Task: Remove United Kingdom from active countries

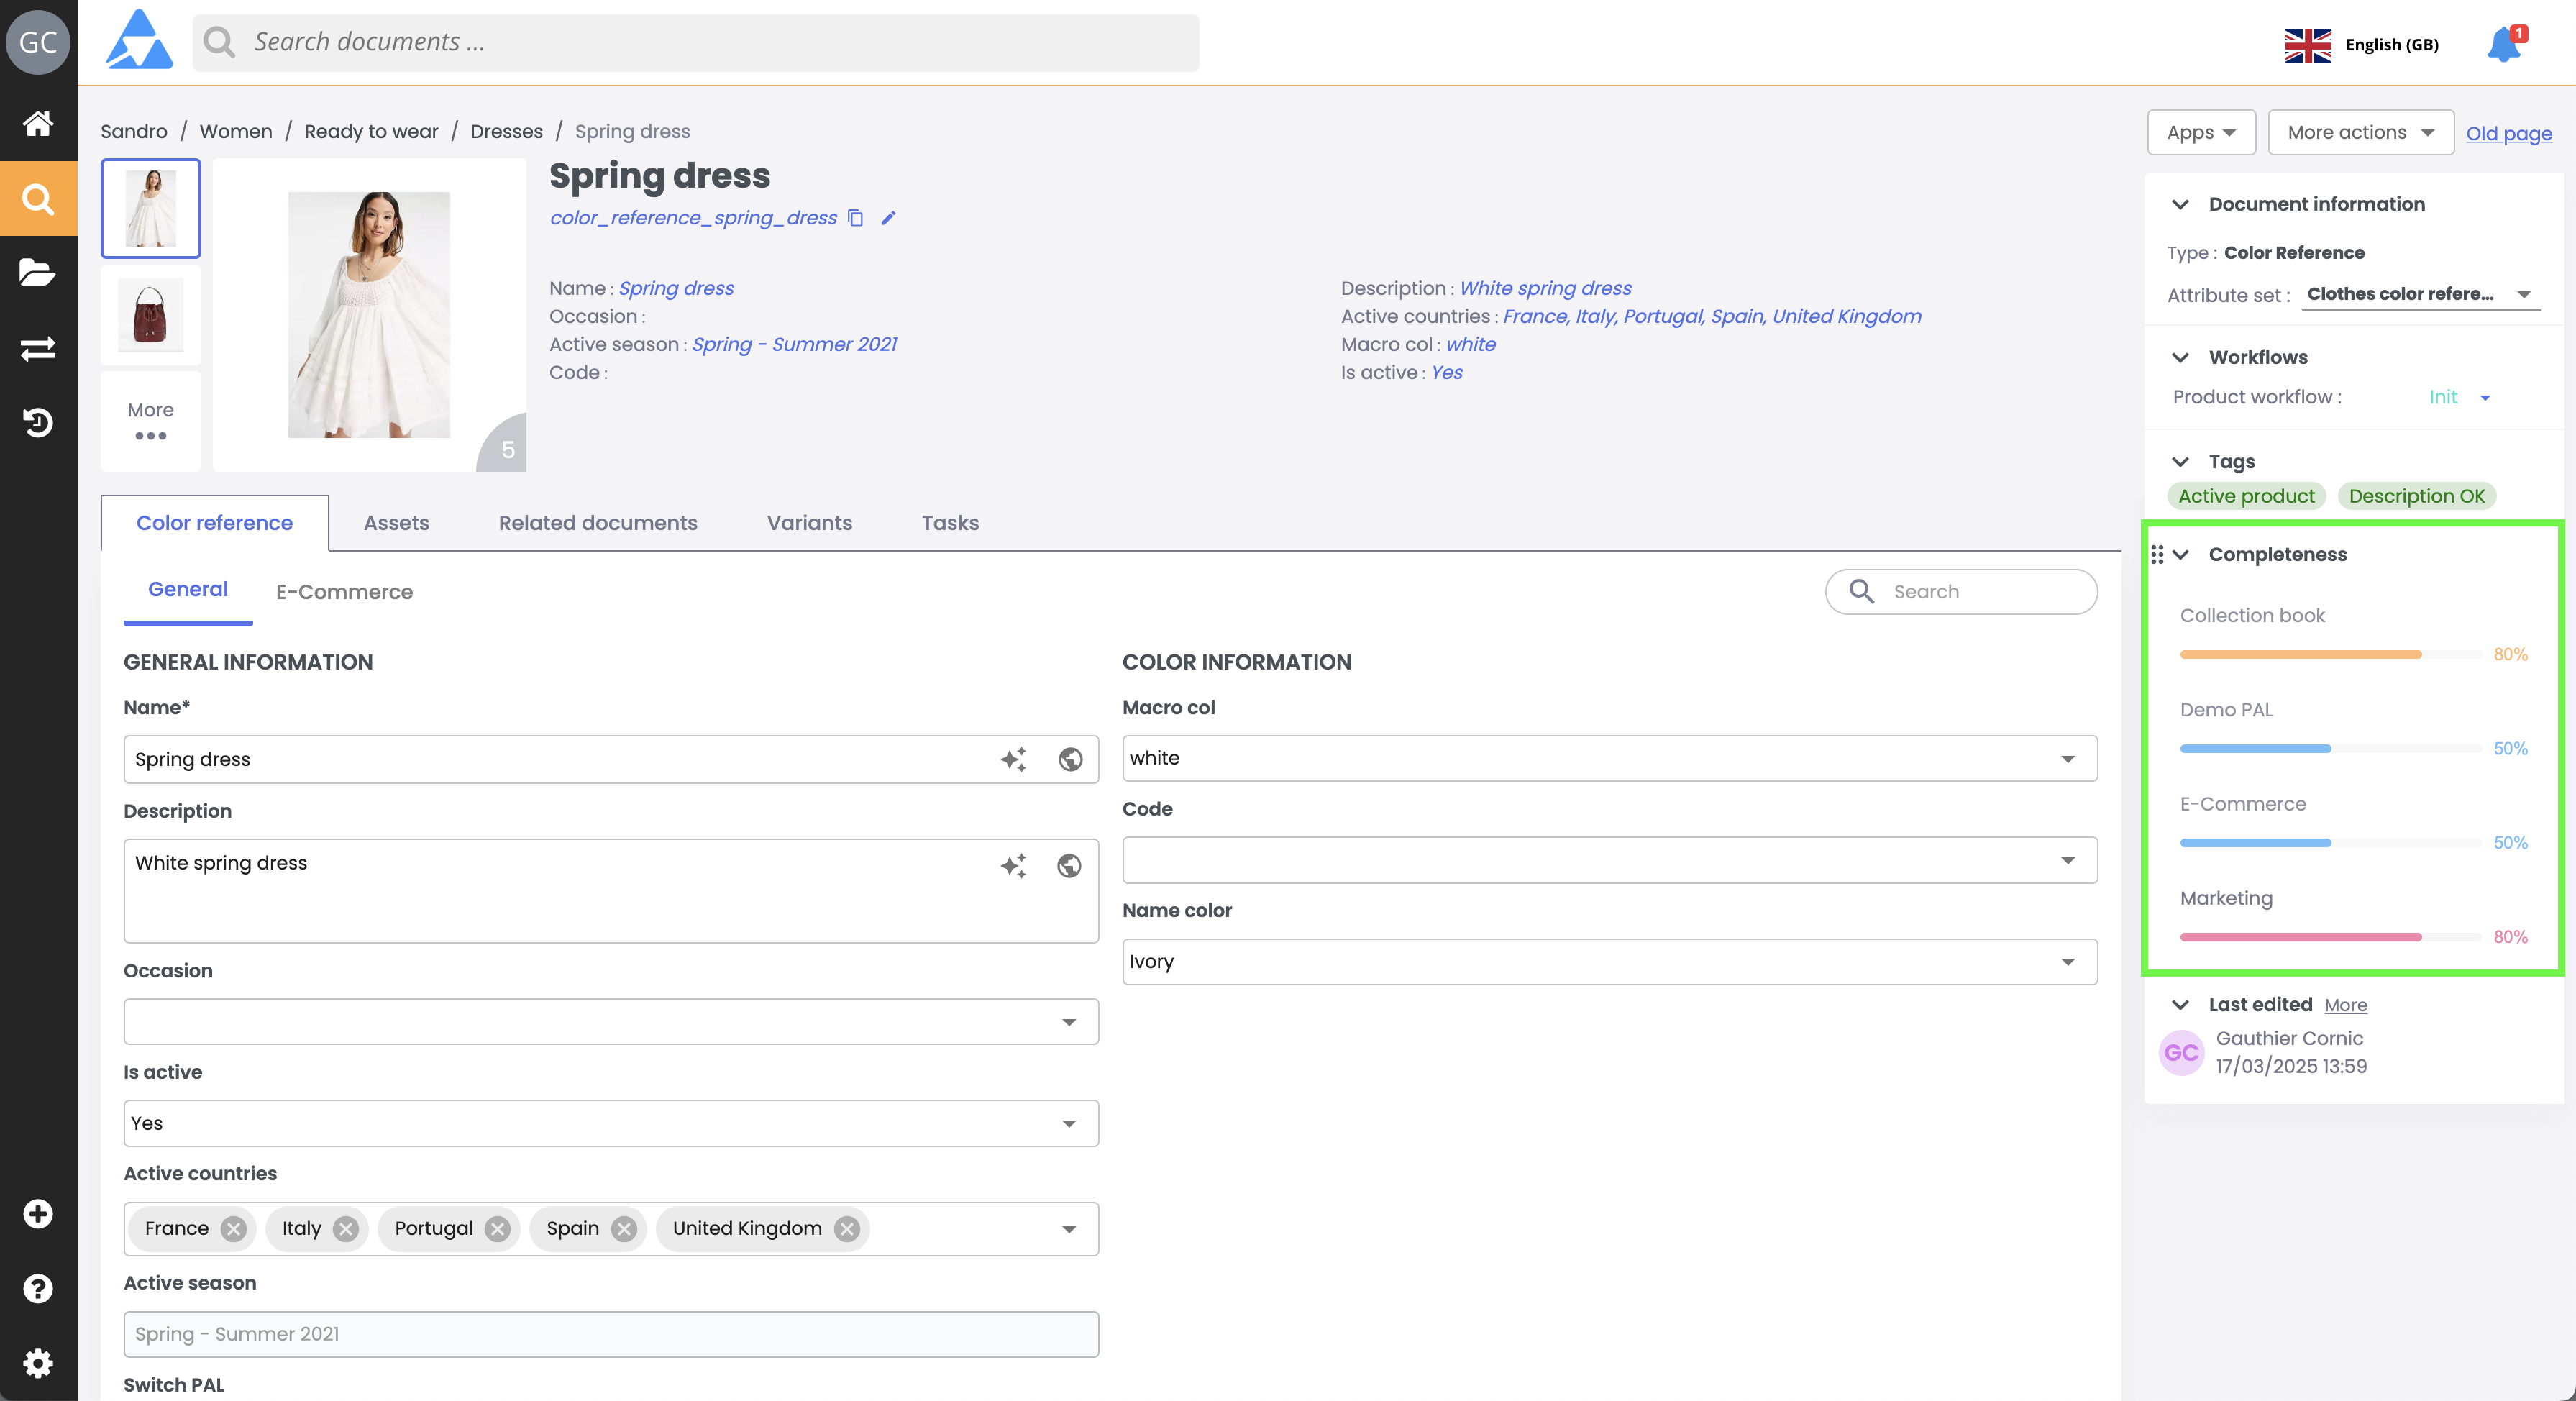Action: point(847,1229)
